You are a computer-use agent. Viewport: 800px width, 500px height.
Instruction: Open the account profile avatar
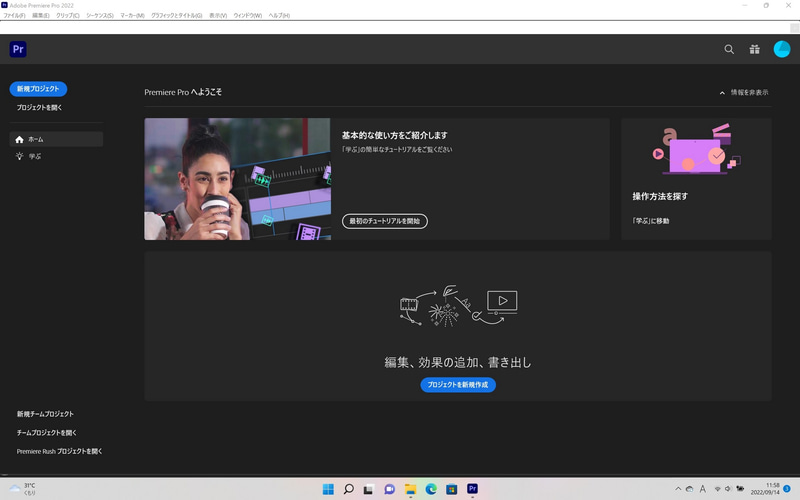(x=782, y=49)
